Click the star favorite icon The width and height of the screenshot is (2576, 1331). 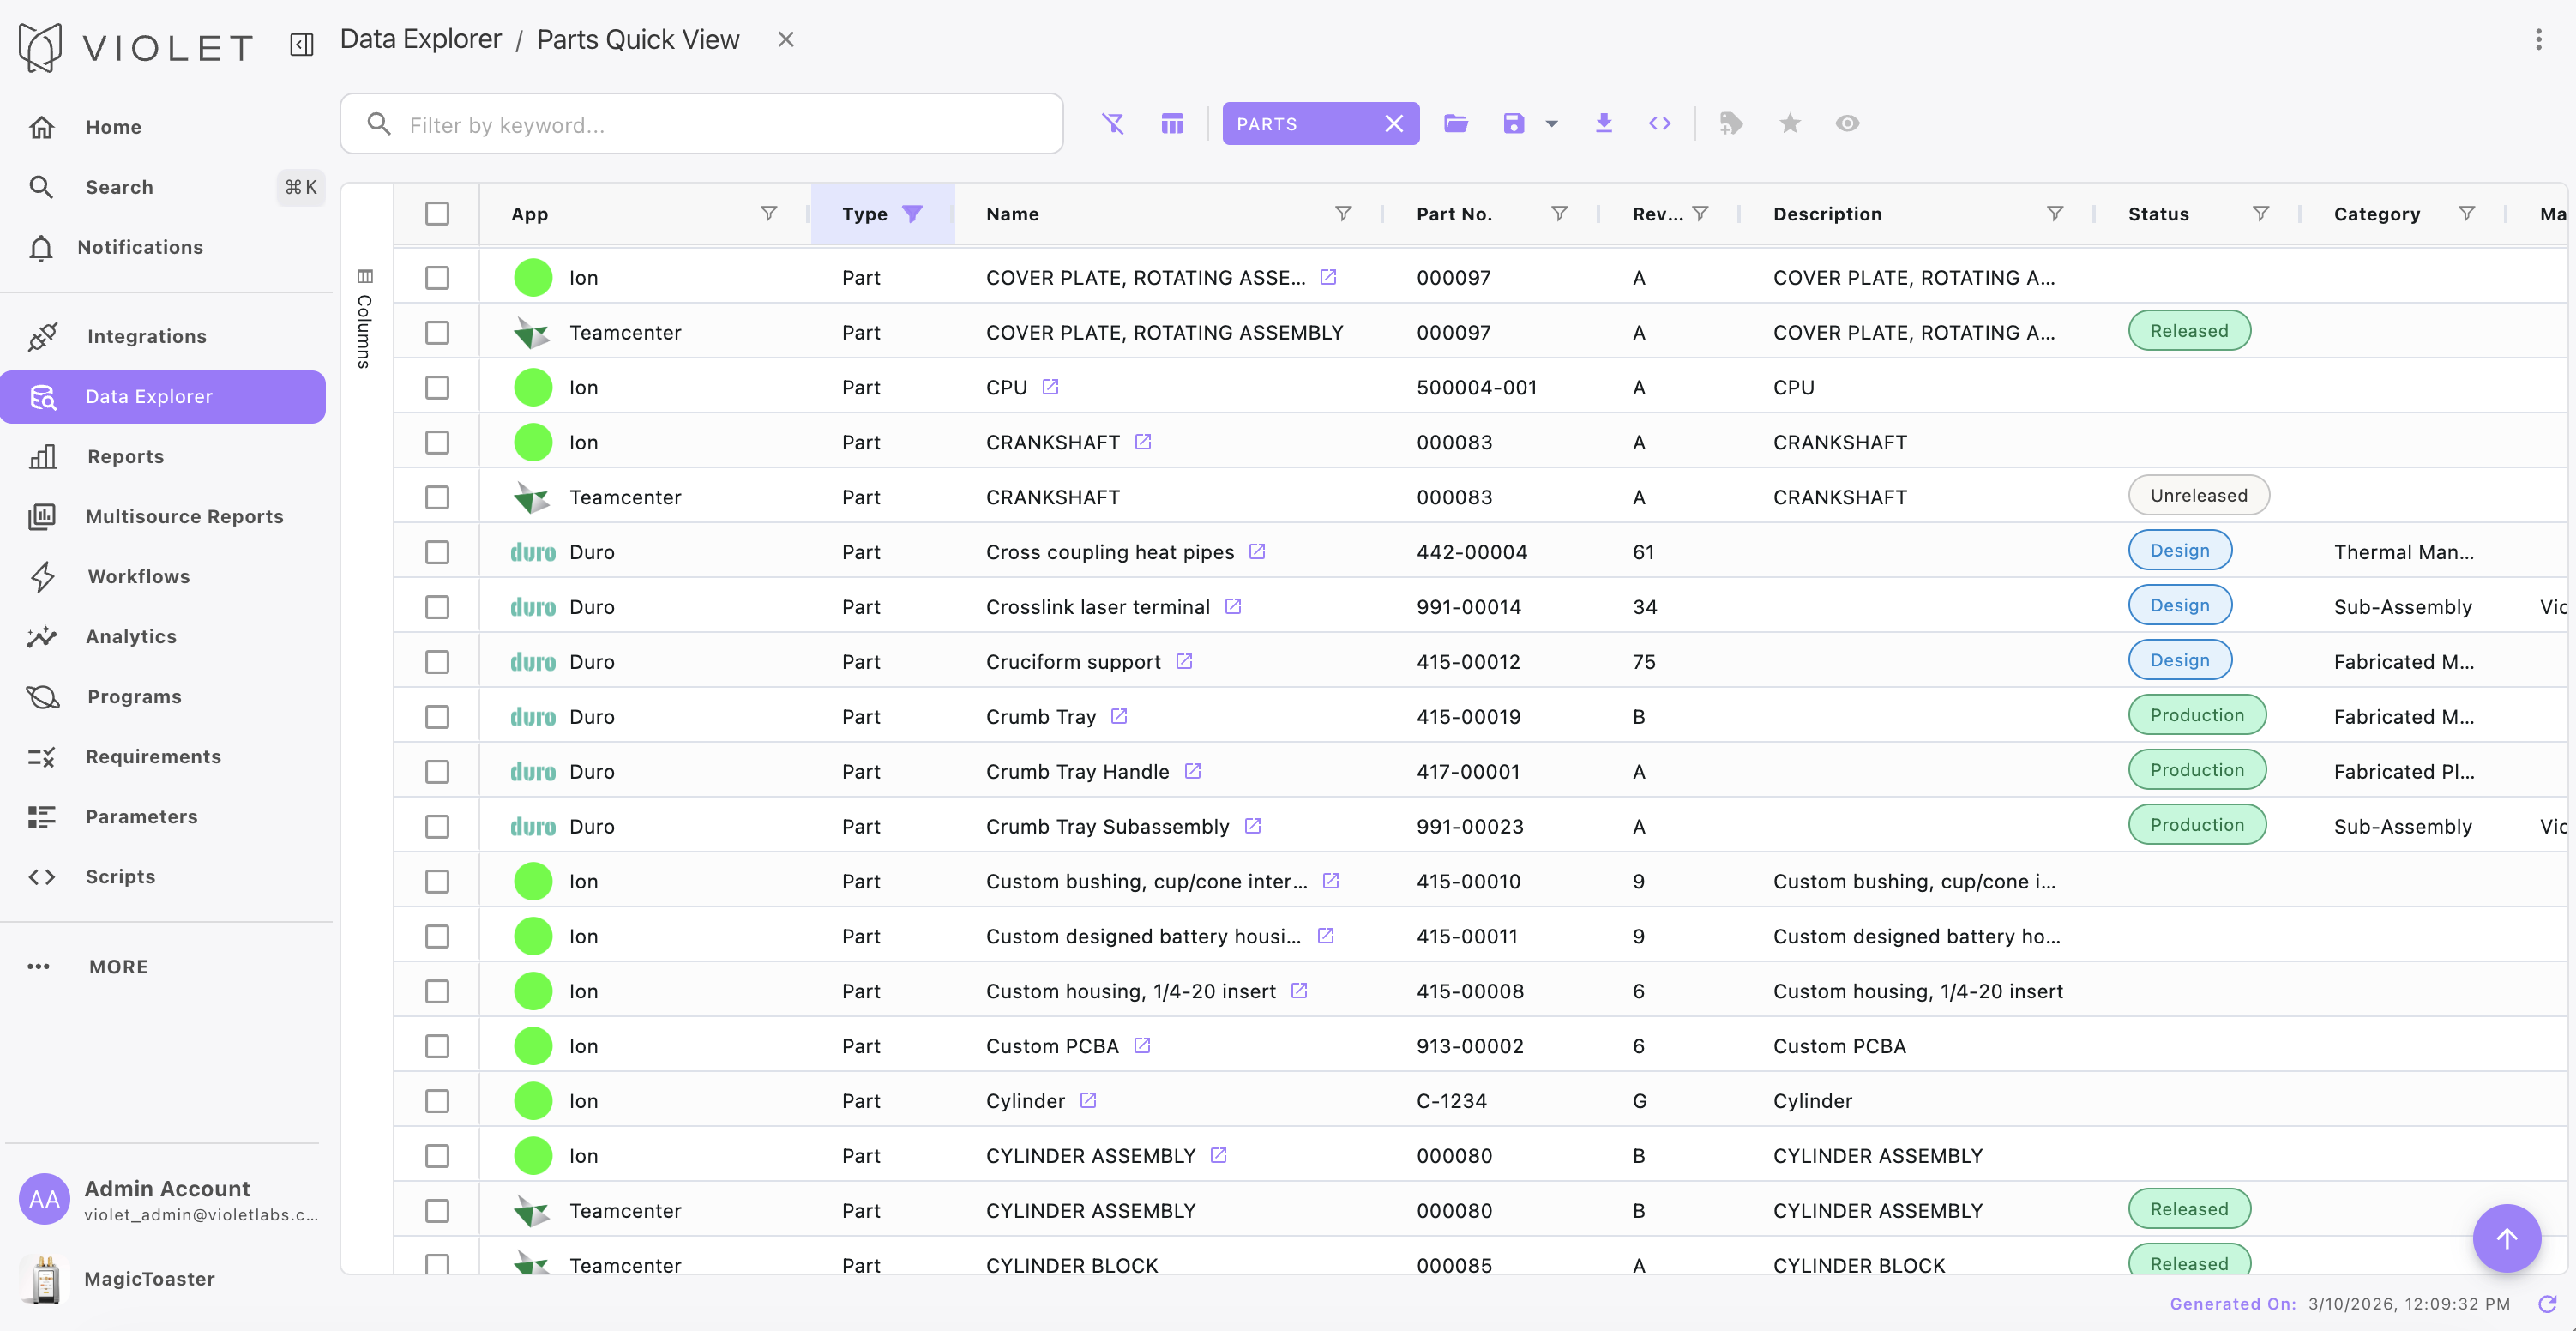pyautogui.click(x=1789, y=124)
